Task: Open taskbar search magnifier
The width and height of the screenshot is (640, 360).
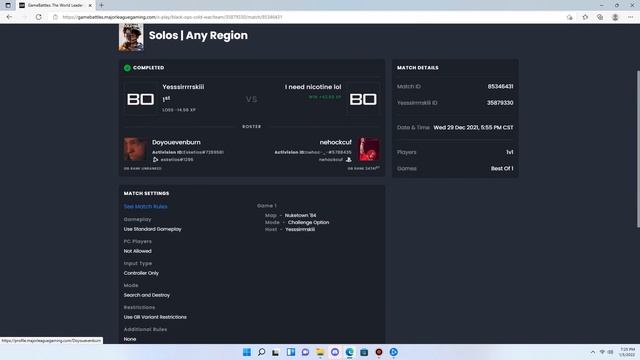Action: click(261, 352)
